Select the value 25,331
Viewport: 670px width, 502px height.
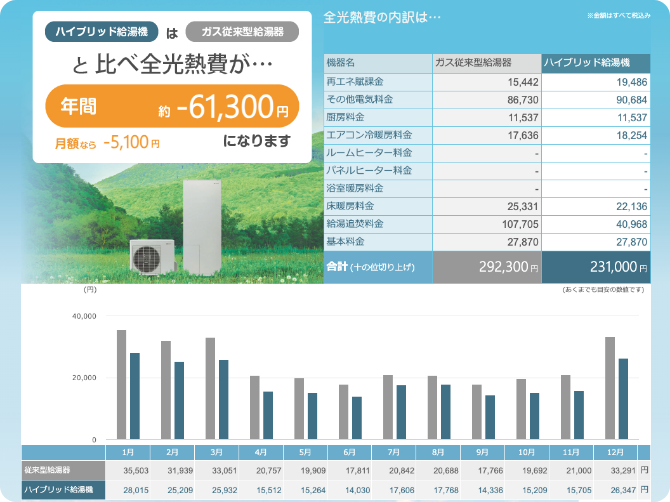tap(523, 206)
